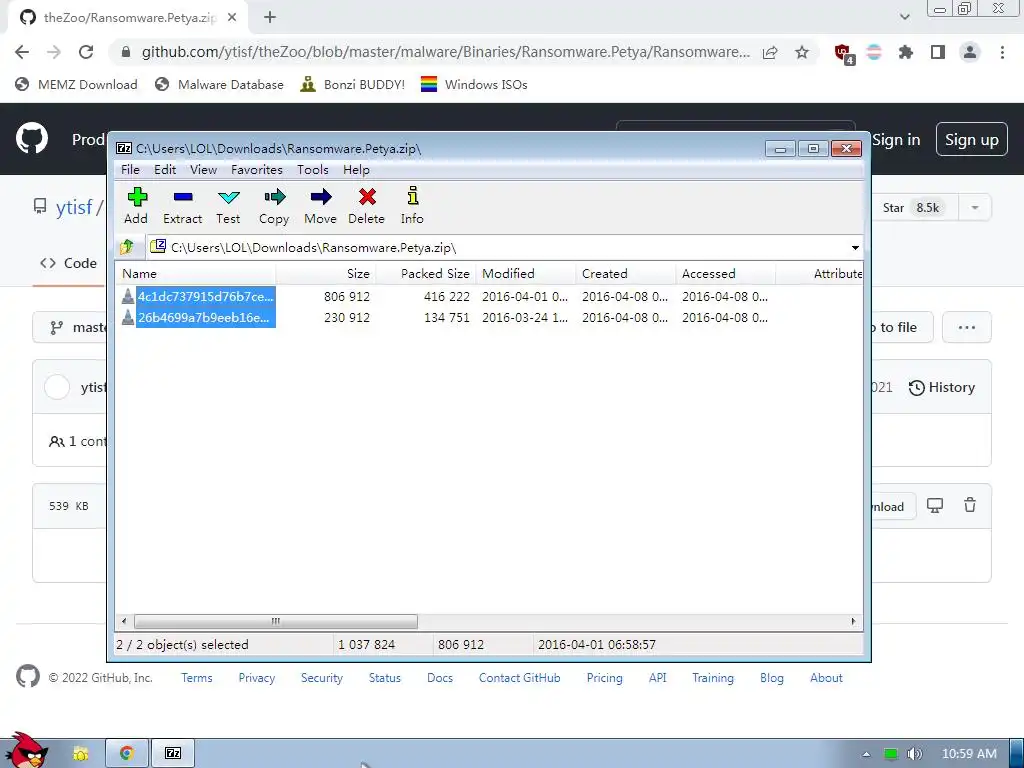Go back in Chrome browser
This screenshot has width=1024, height=768.
[x=22, y=52]
